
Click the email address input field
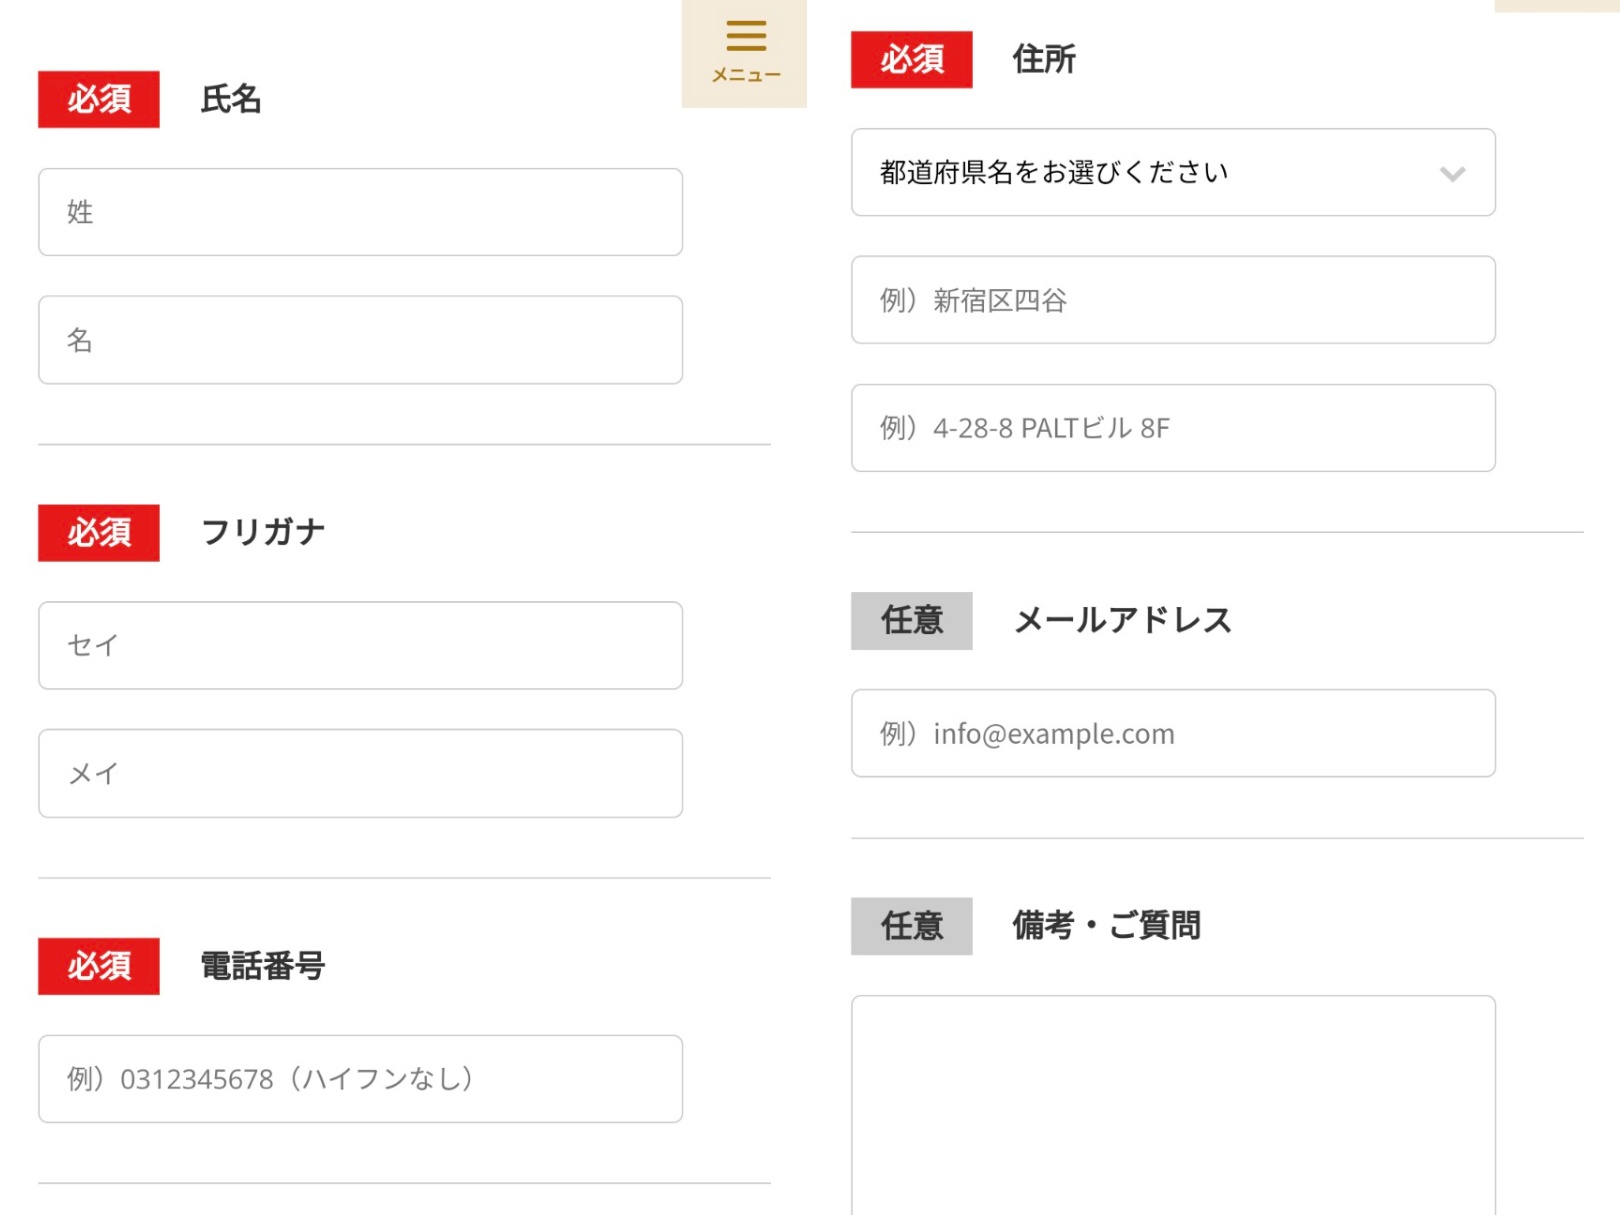tap(1173, 733)
